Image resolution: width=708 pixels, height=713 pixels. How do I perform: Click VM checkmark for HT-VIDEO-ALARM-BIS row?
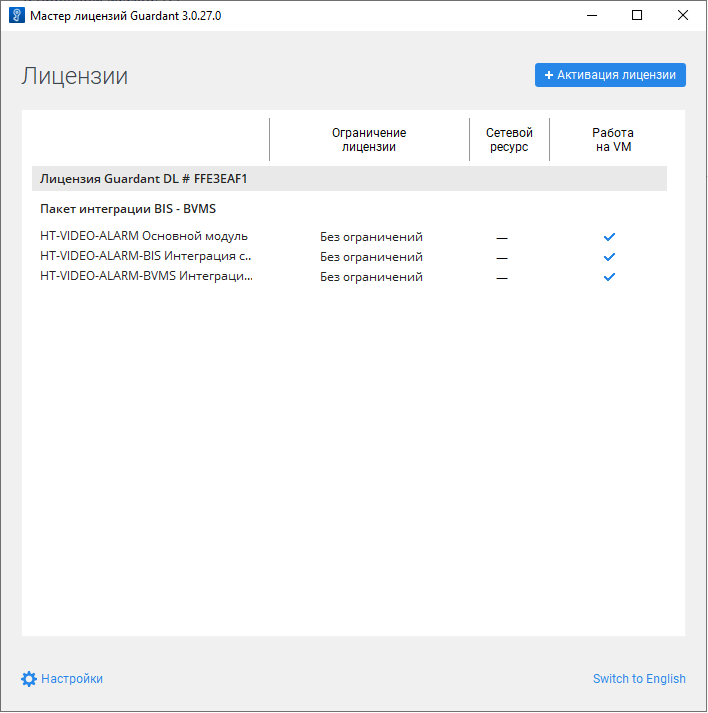click(x=609, y=257)
